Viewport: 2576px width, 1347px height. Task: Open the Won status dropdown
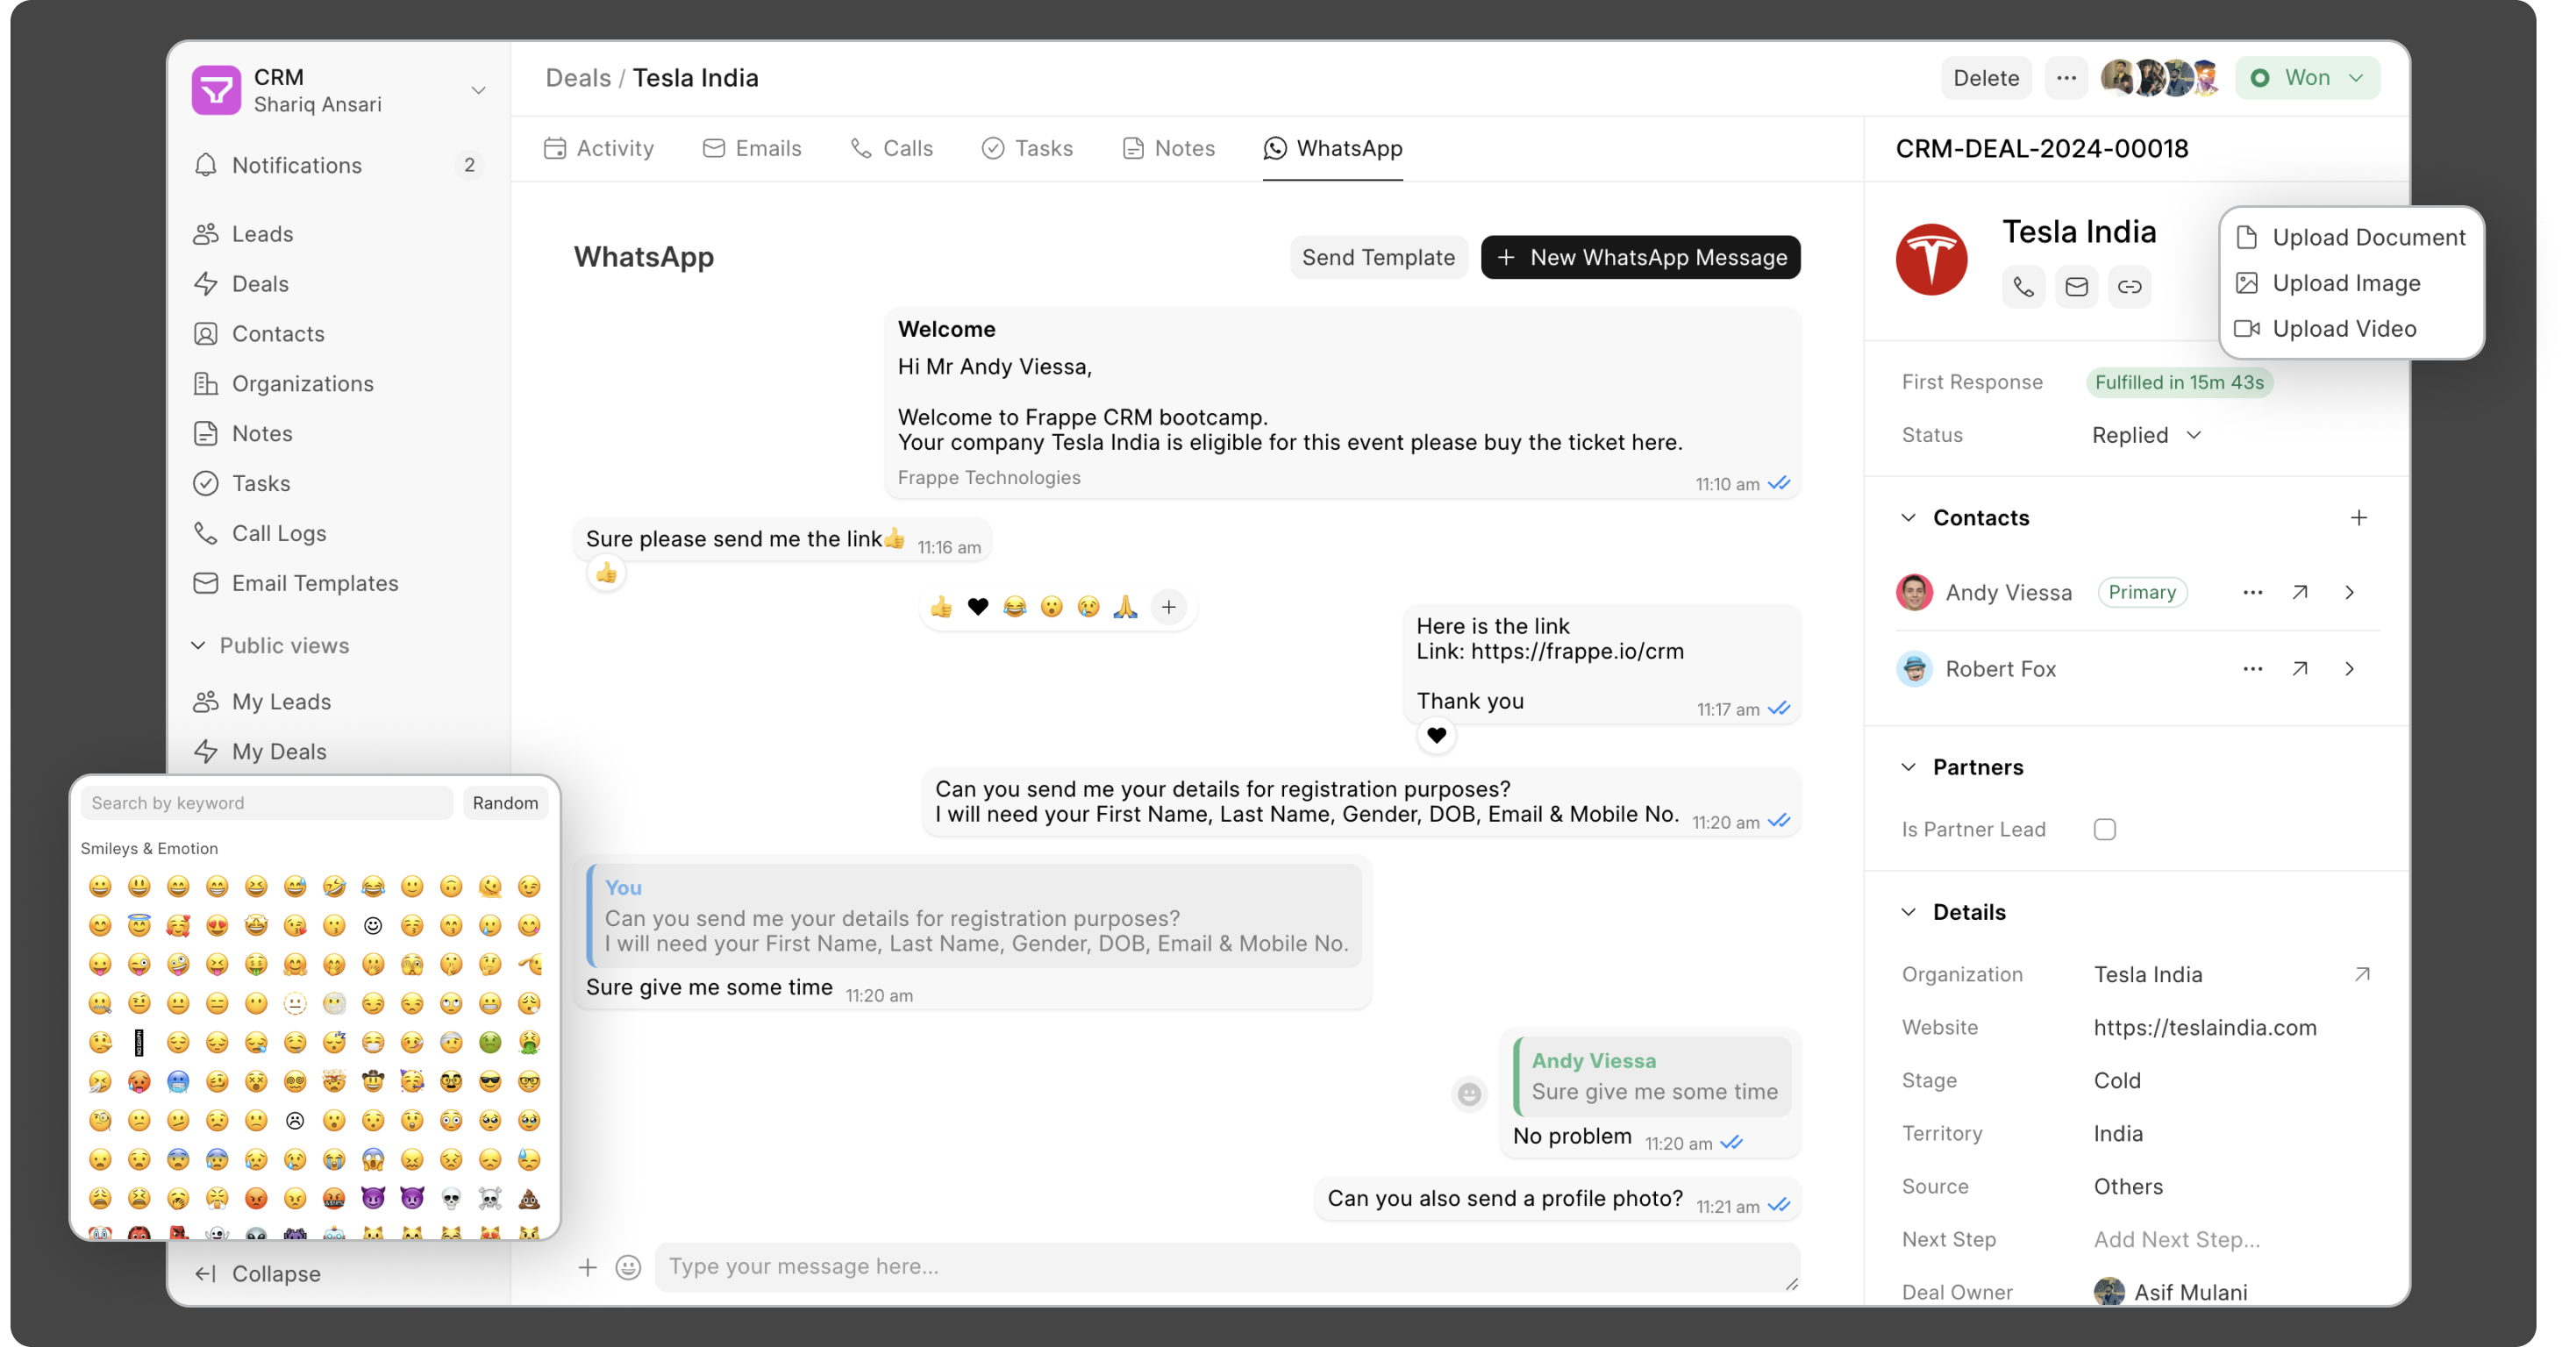click(x=2306, y=78)
